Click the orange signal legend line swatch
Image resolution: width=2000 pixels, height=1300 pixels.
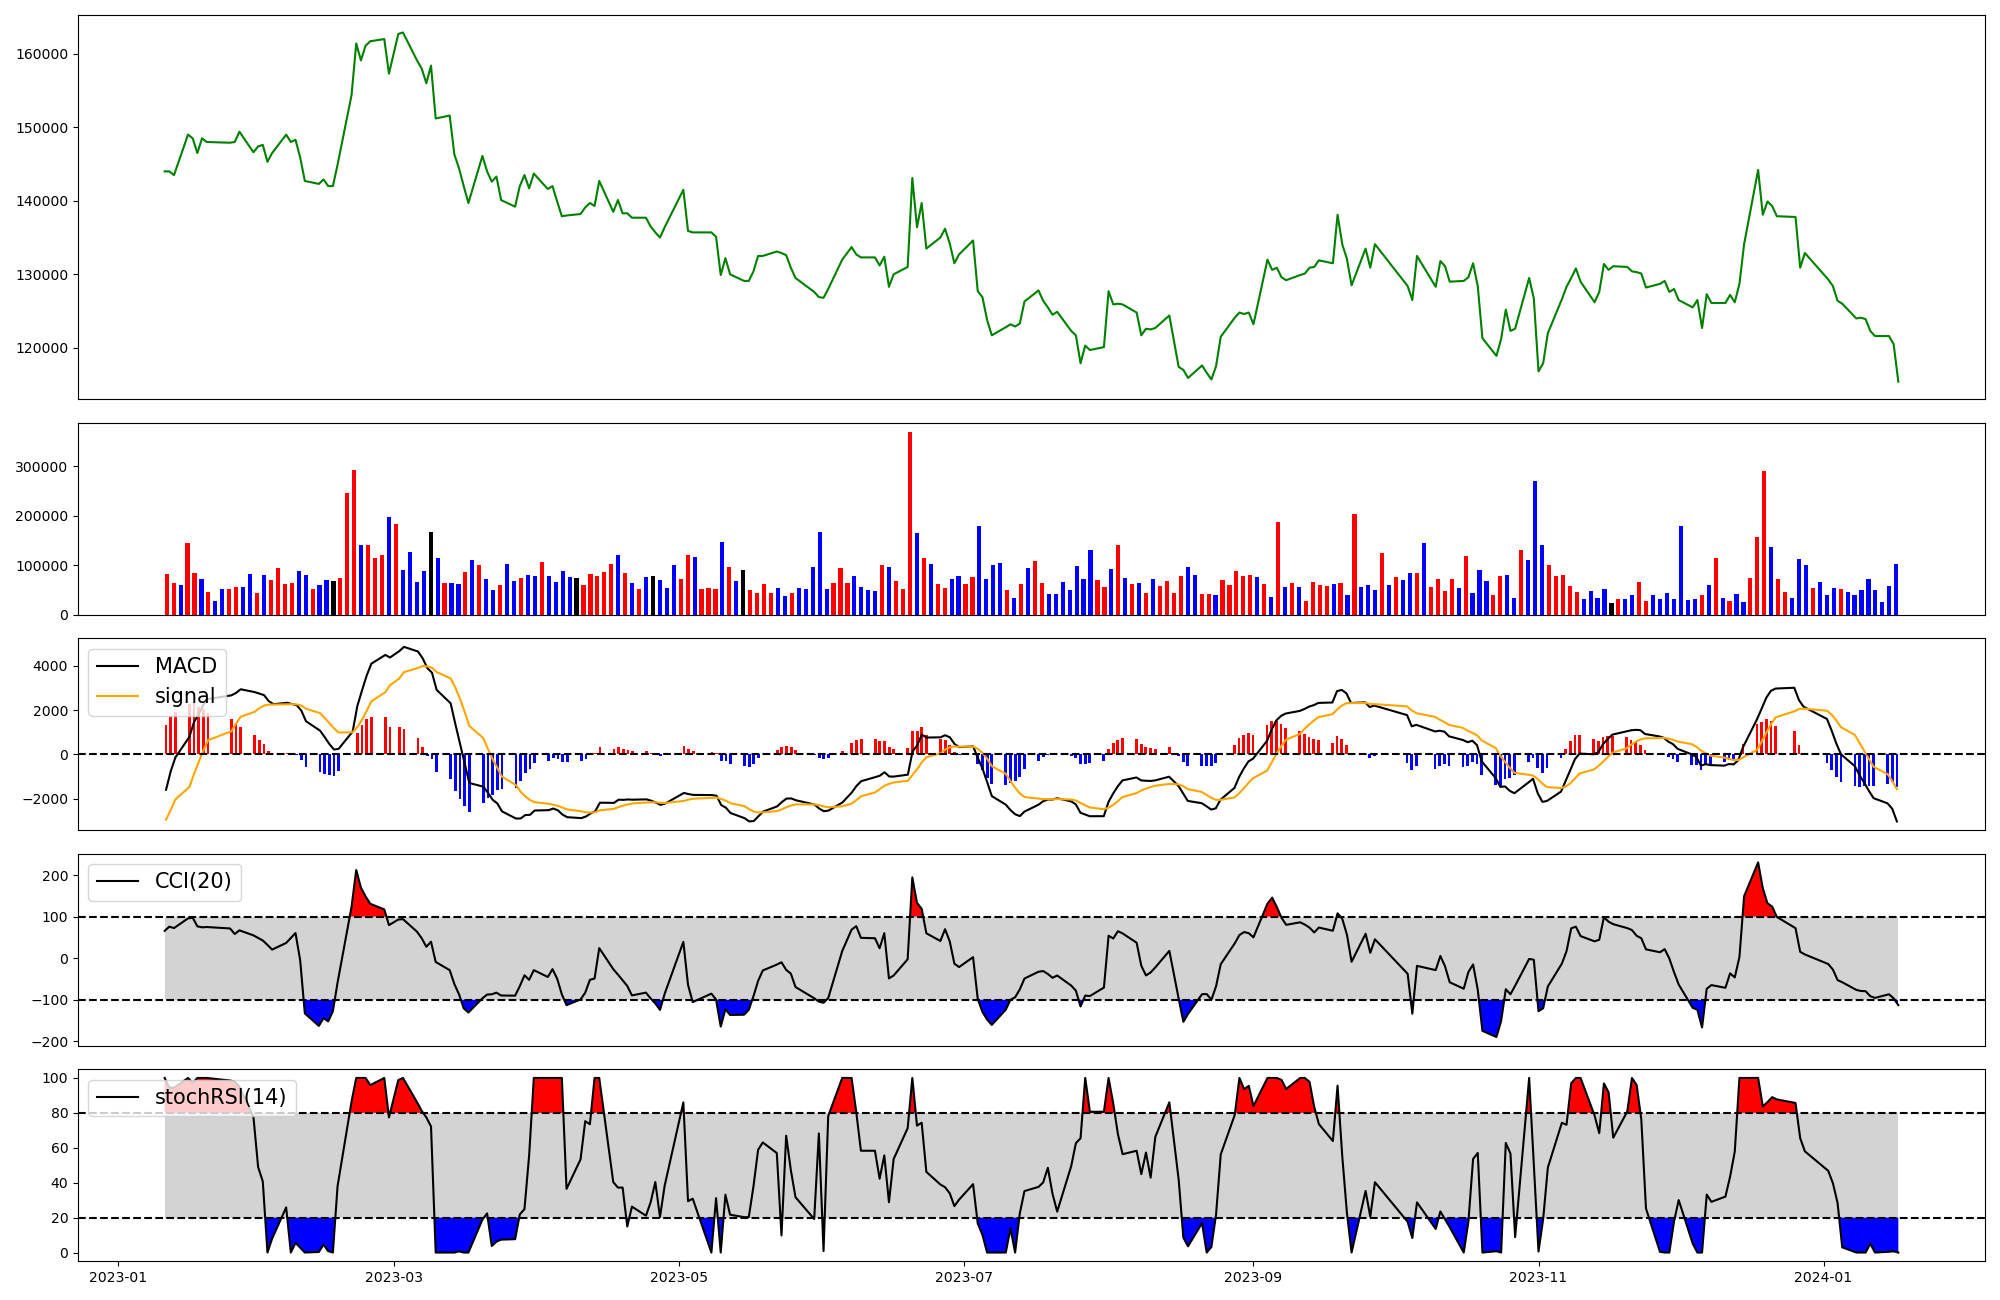pyautogui.click(x=119, y=696)
